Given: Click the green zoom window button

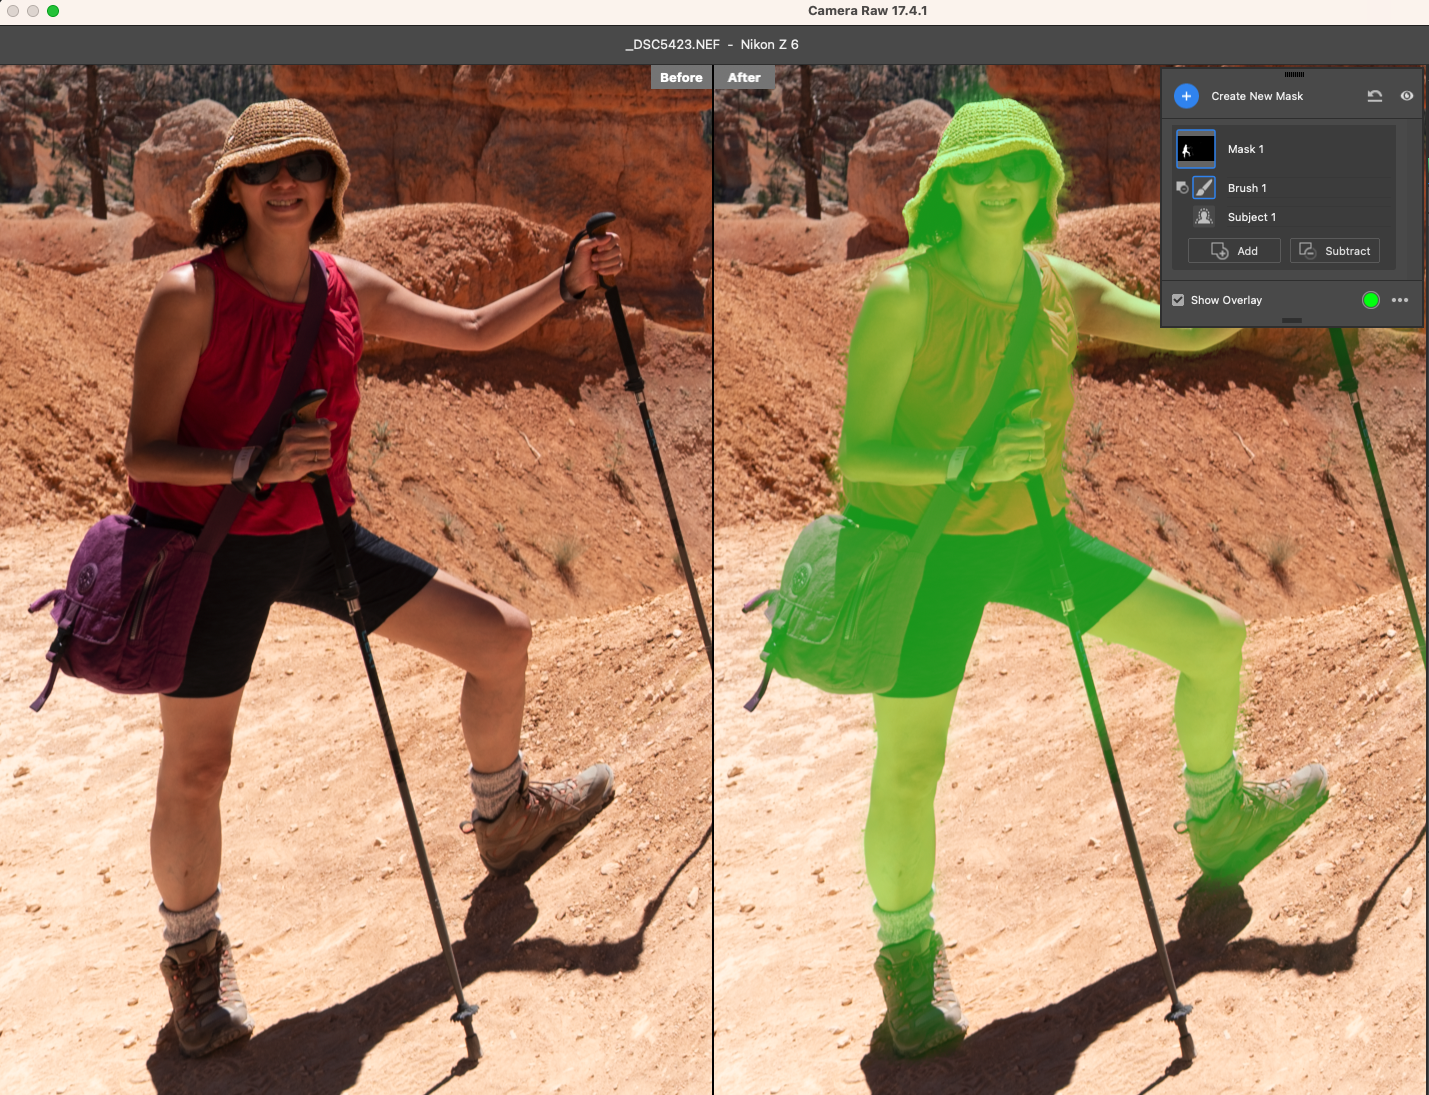Looking at the screenshot, I should [x=53, y=11].
